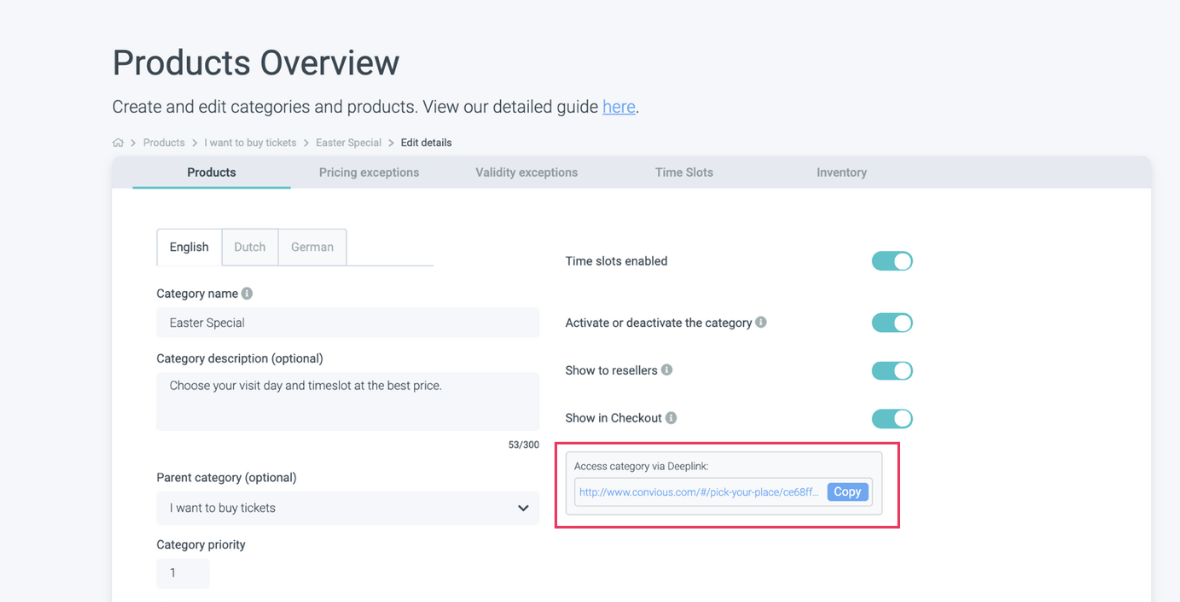
Task: Deactivate the category using its toggle
Action: pyautogui.click(x=892, y=323)
